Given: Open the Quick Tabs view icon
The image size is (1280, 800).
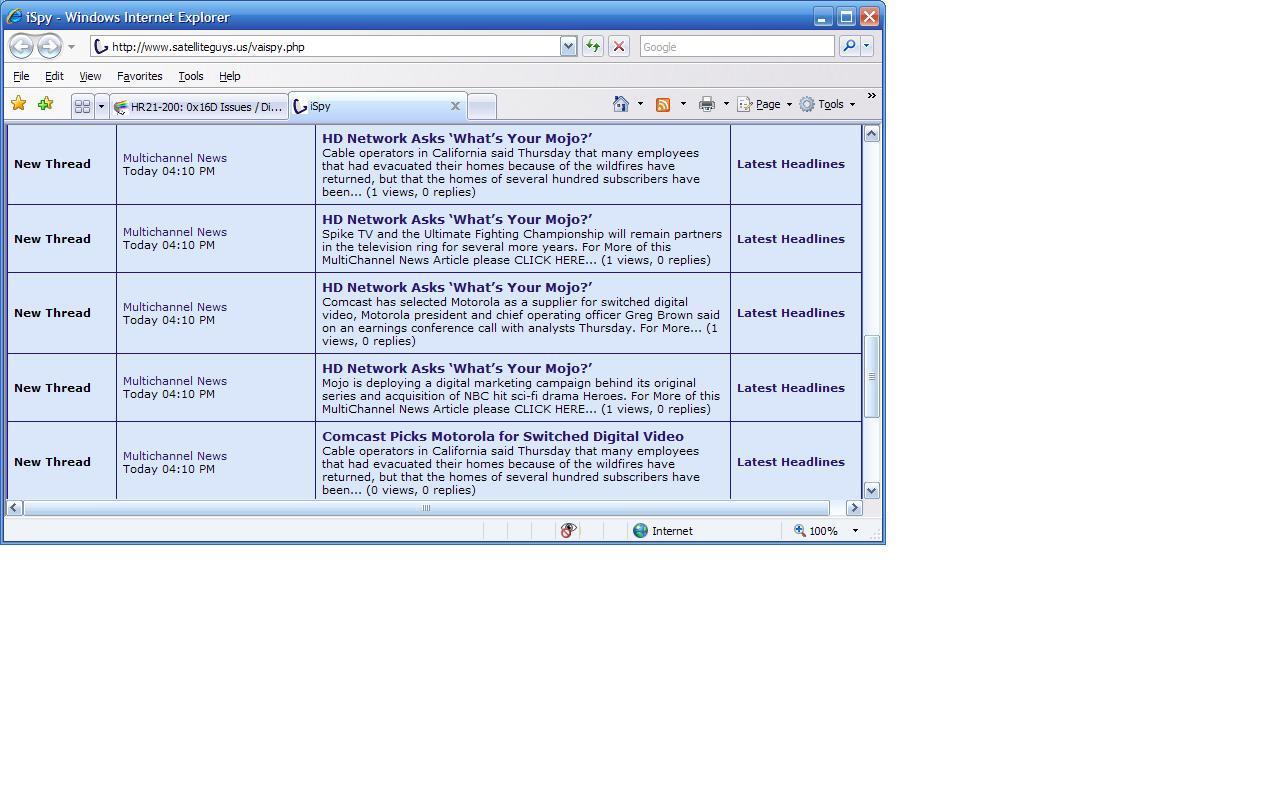Looking at the screenshot, I should coord(83,106).
